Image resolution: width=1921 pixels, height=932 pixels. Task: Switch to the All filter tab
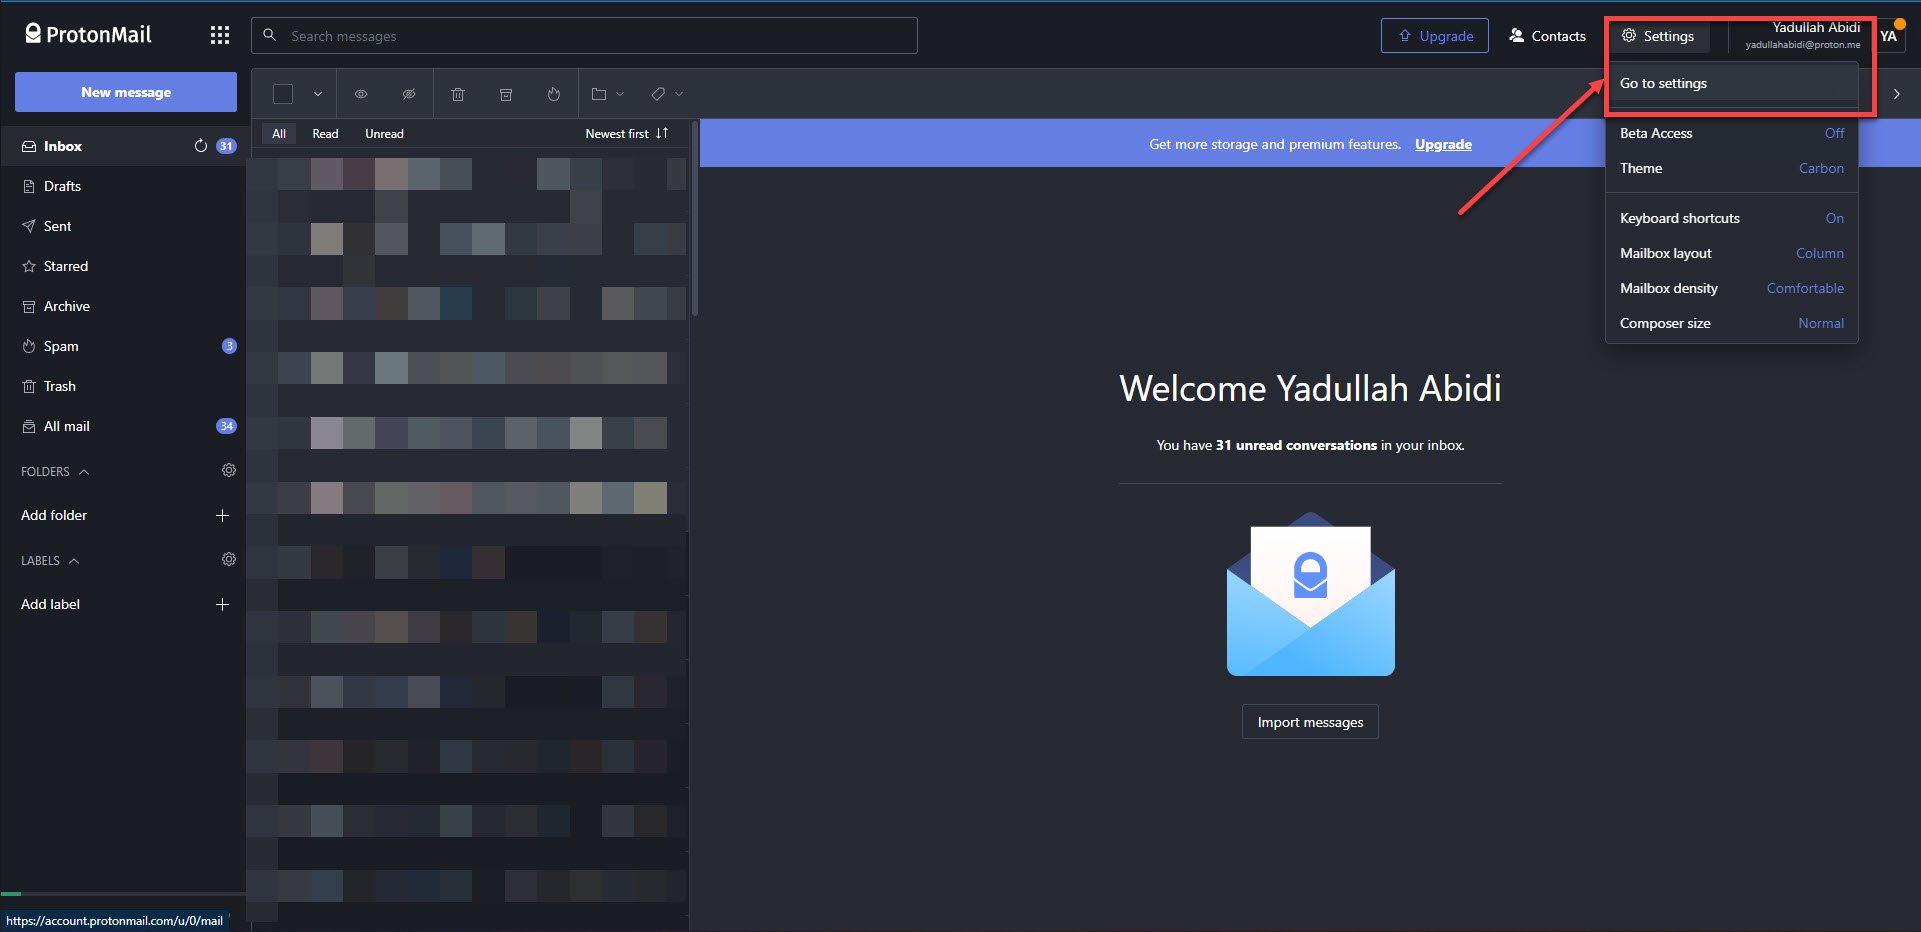click(279, 133)
